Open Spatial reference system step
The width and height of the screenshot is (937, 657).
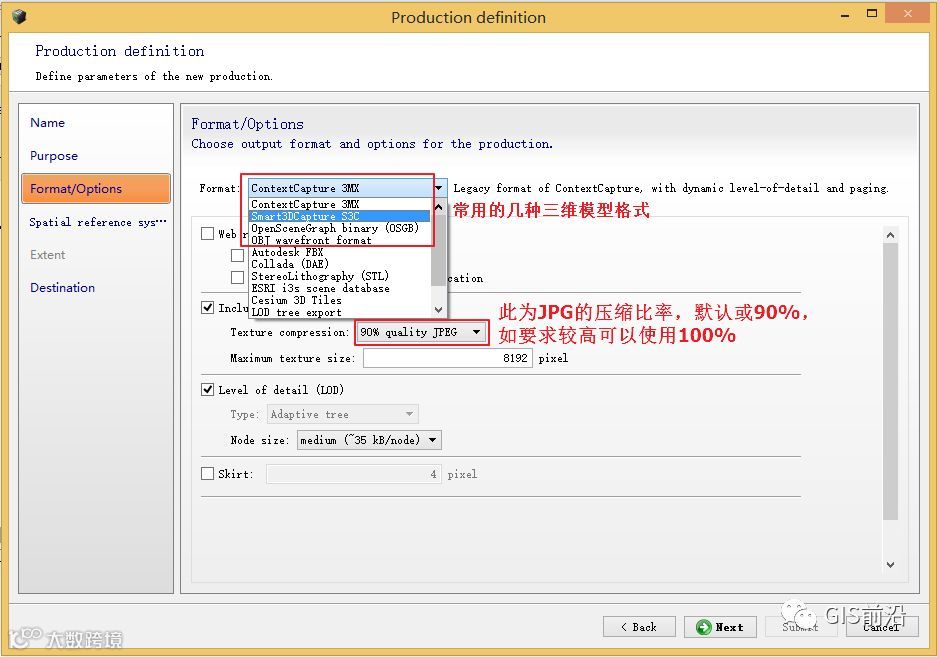point(98,222)
